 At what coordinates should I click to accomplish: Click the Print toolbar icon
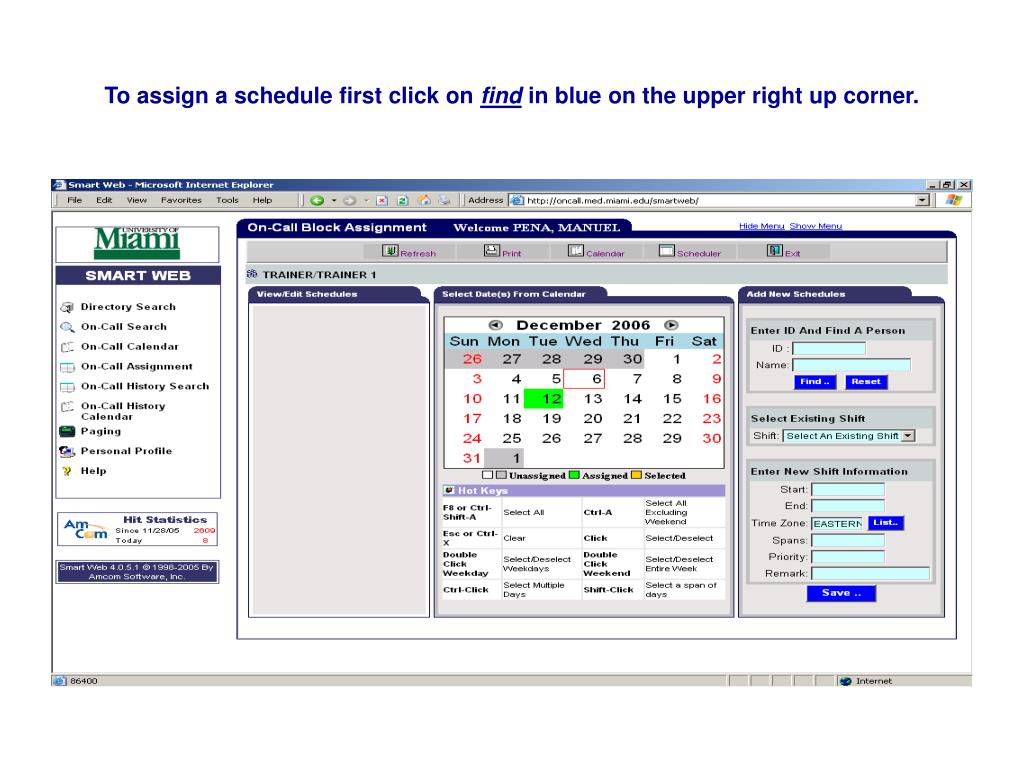492,250
